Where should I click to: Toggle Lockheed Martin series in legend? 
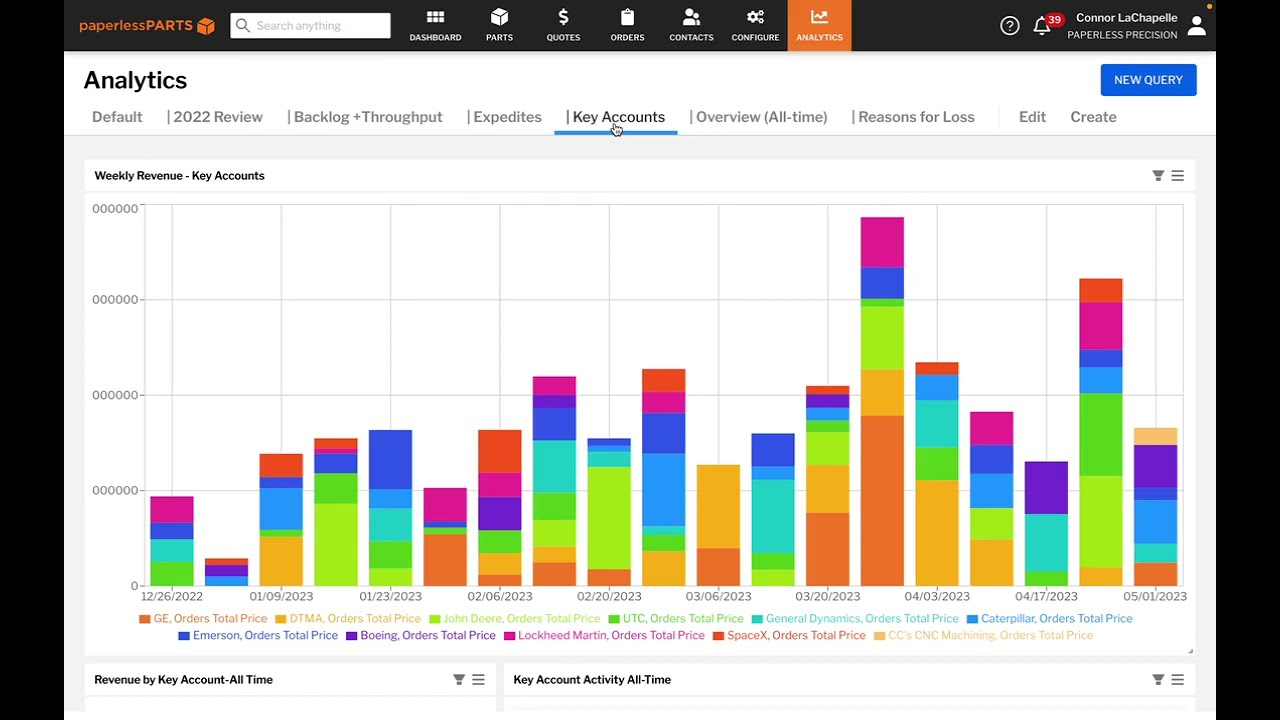[x=604, y=636]
